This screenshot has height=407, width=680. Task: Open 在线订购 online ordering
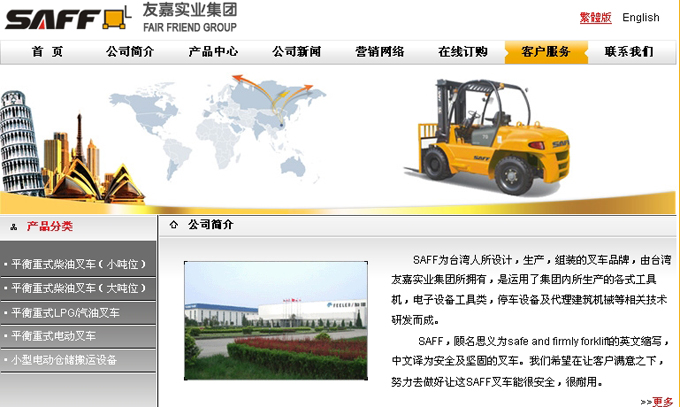pyautogui.click(x=463, y=52)
